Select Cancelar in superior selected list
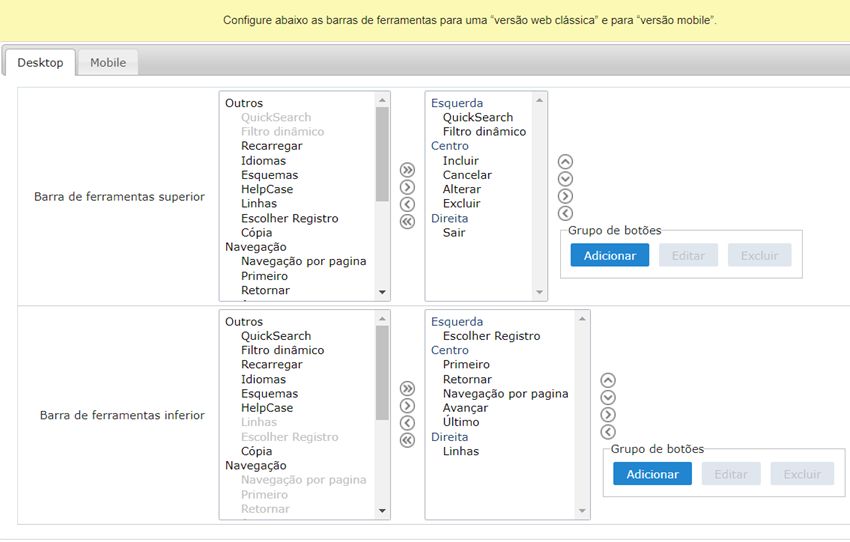The image size is (850, 542). [467, 175]
